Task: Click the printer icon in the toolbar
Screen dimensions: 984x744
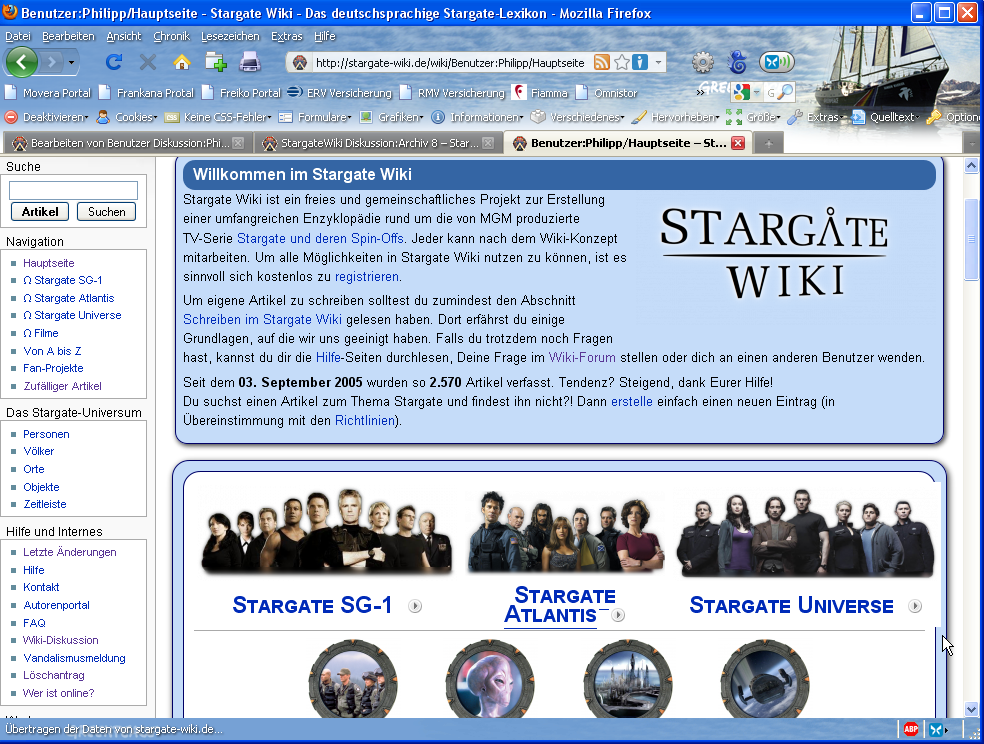Action: [x=250, y=62]
